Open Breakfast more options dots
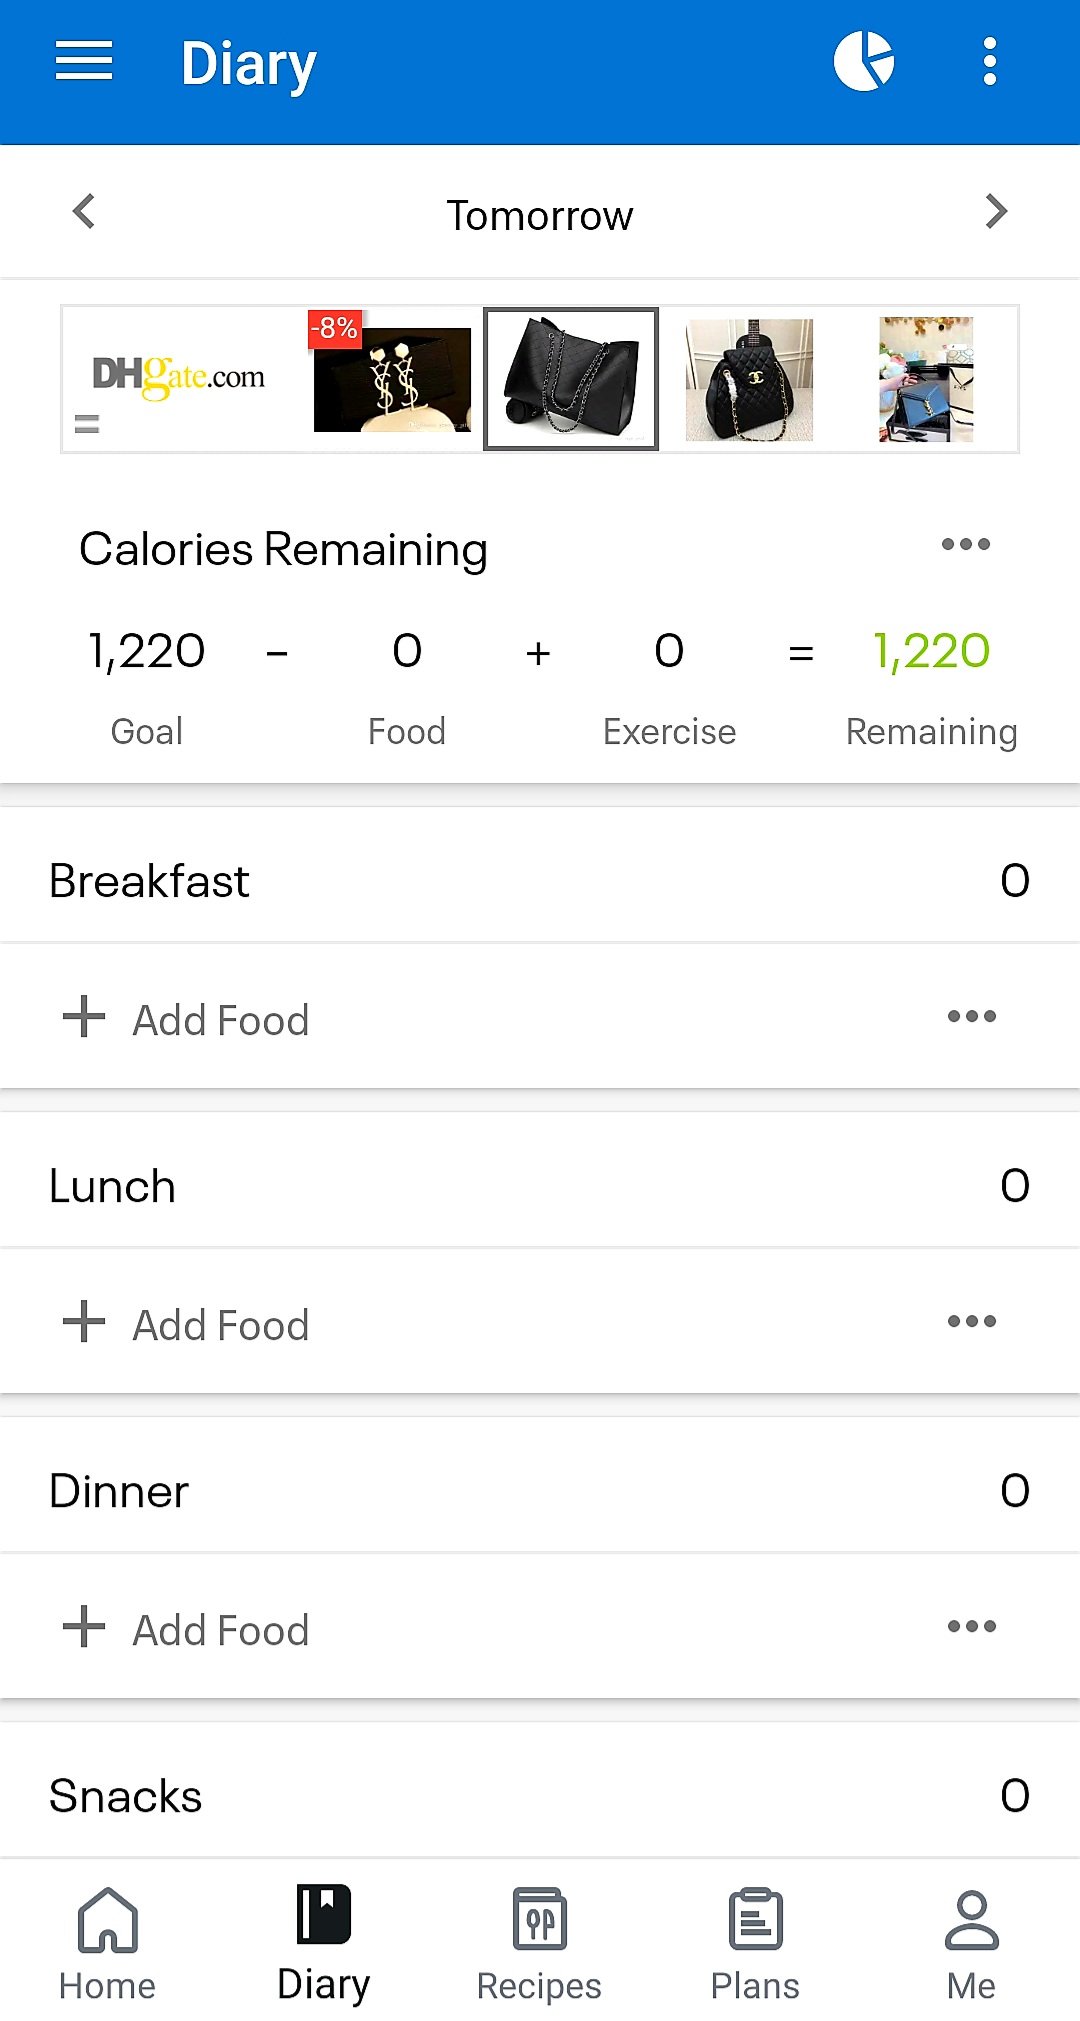This screenshot has height=2021, width=1080. (x=971, y=1017)
